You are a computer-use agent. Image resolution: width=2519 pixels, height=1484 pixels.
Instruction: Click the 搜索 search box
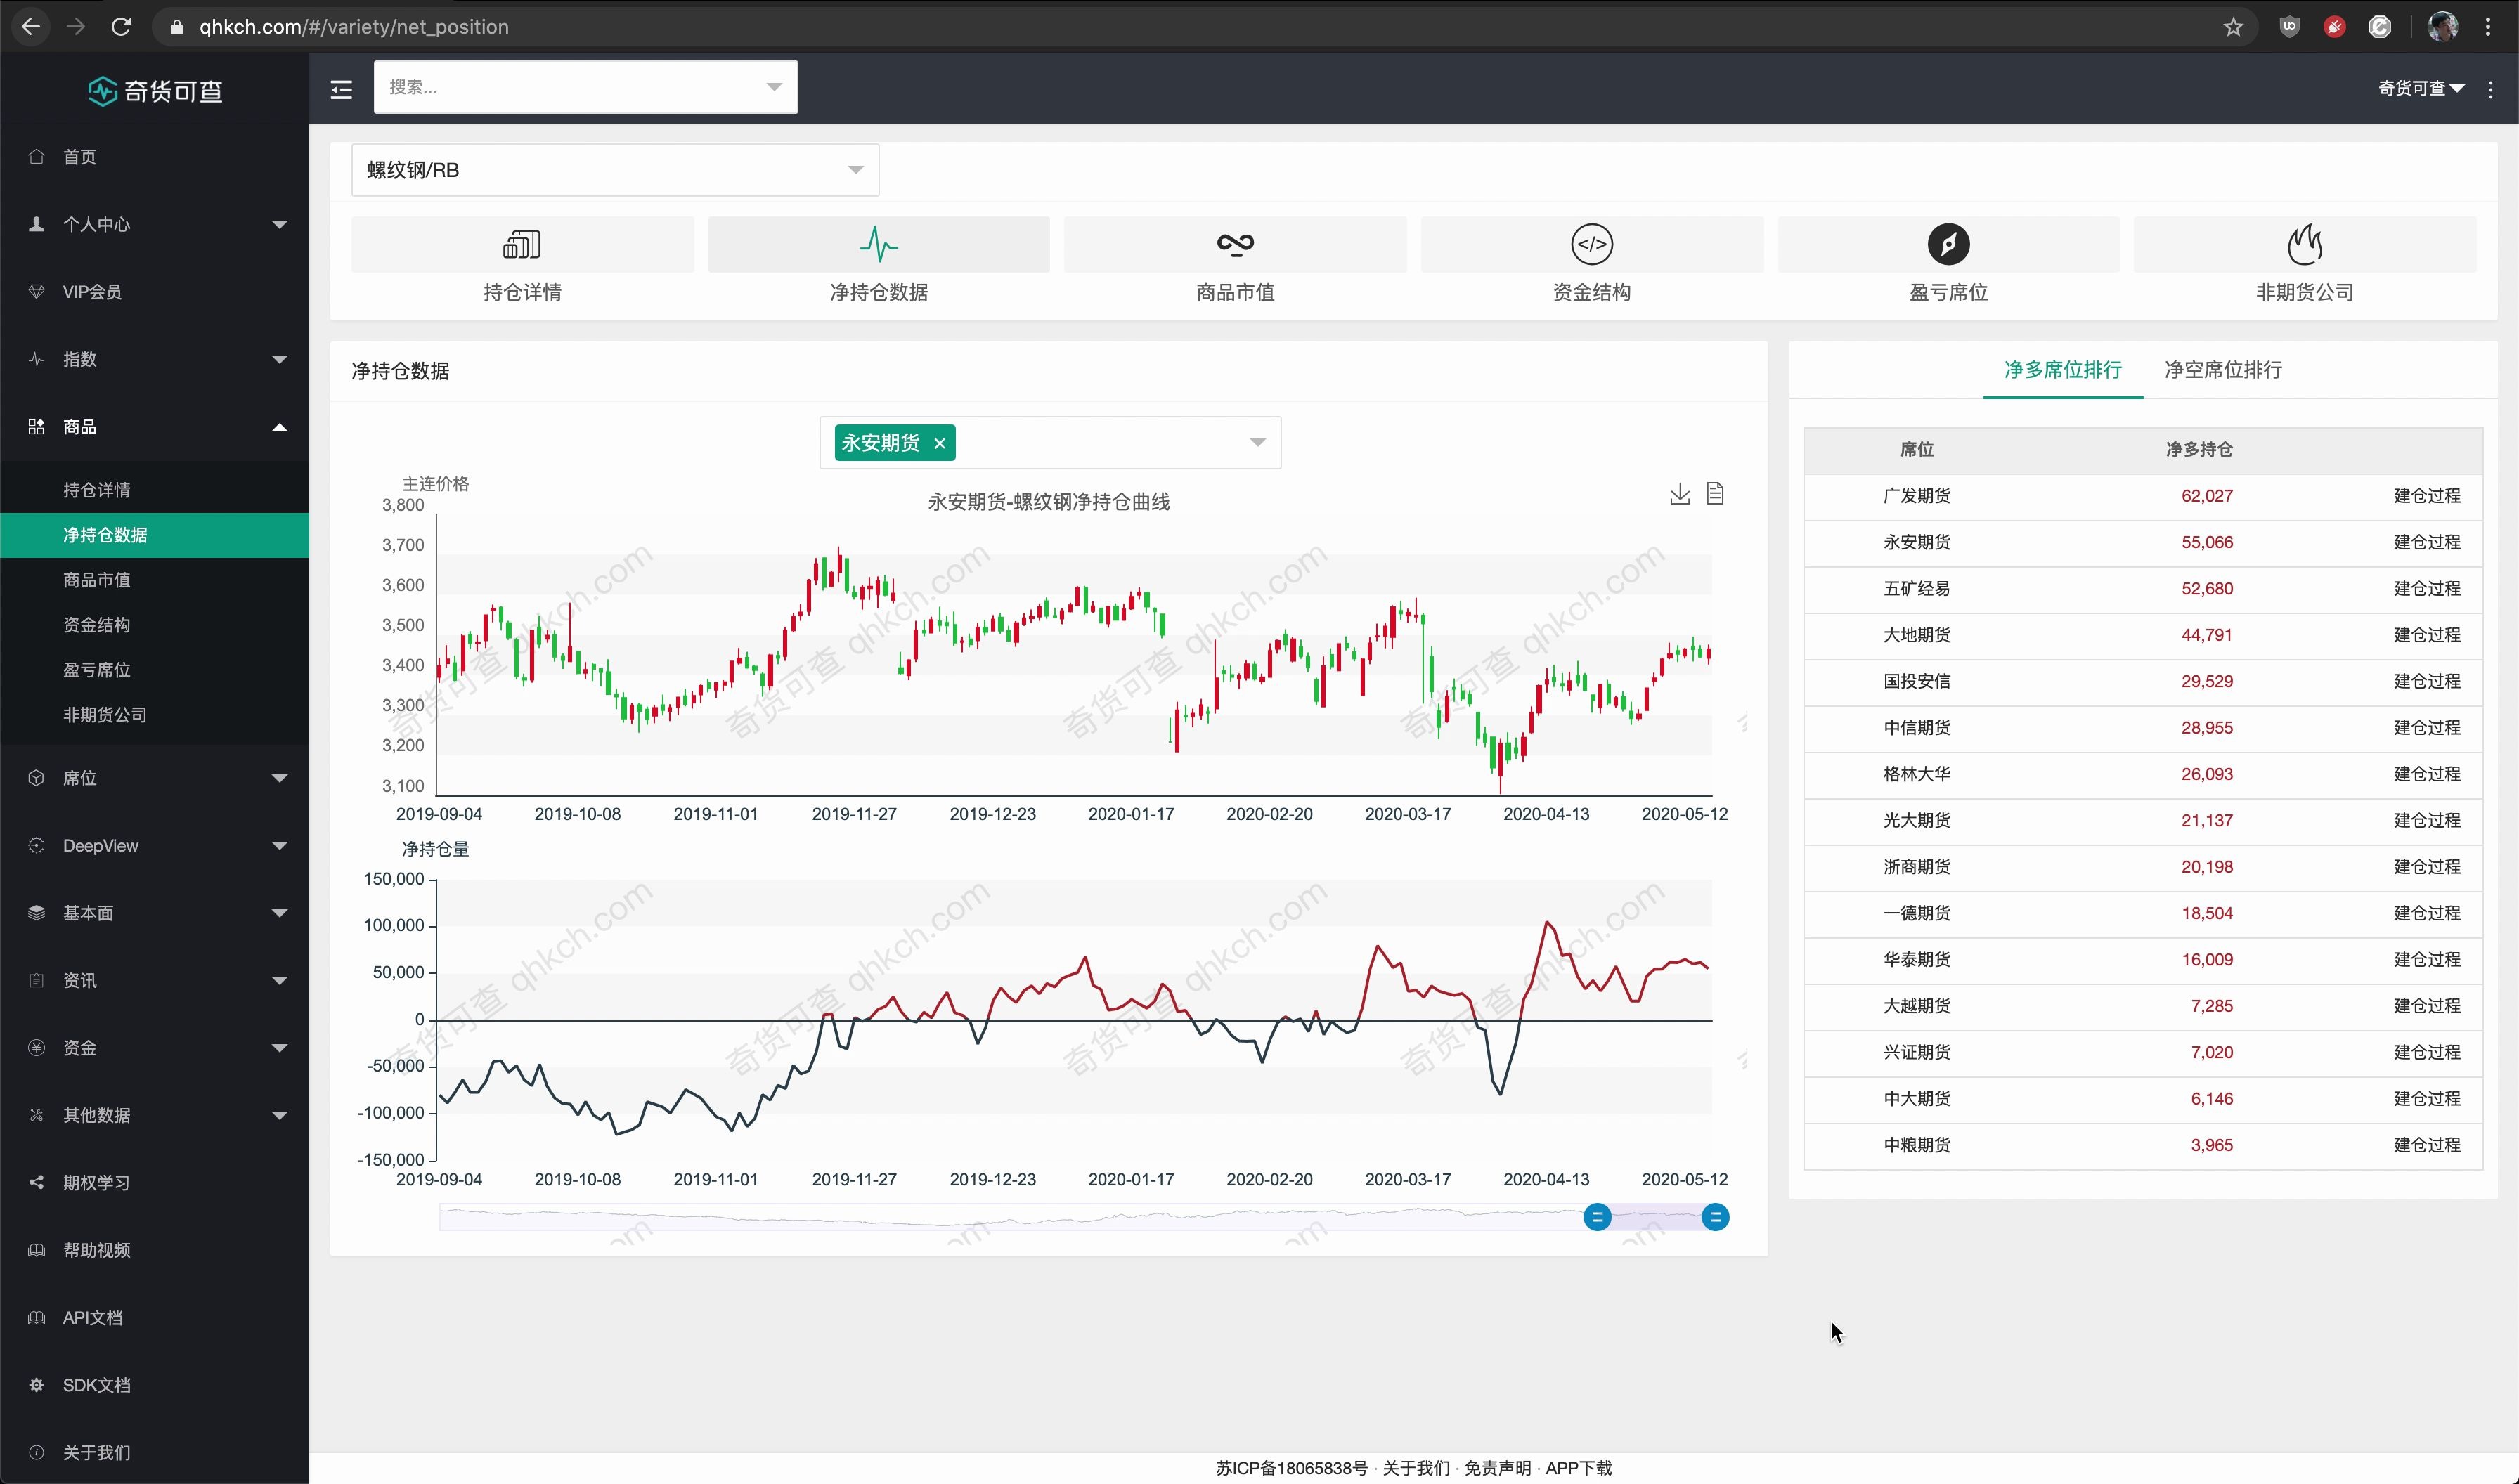pos(585,87)
